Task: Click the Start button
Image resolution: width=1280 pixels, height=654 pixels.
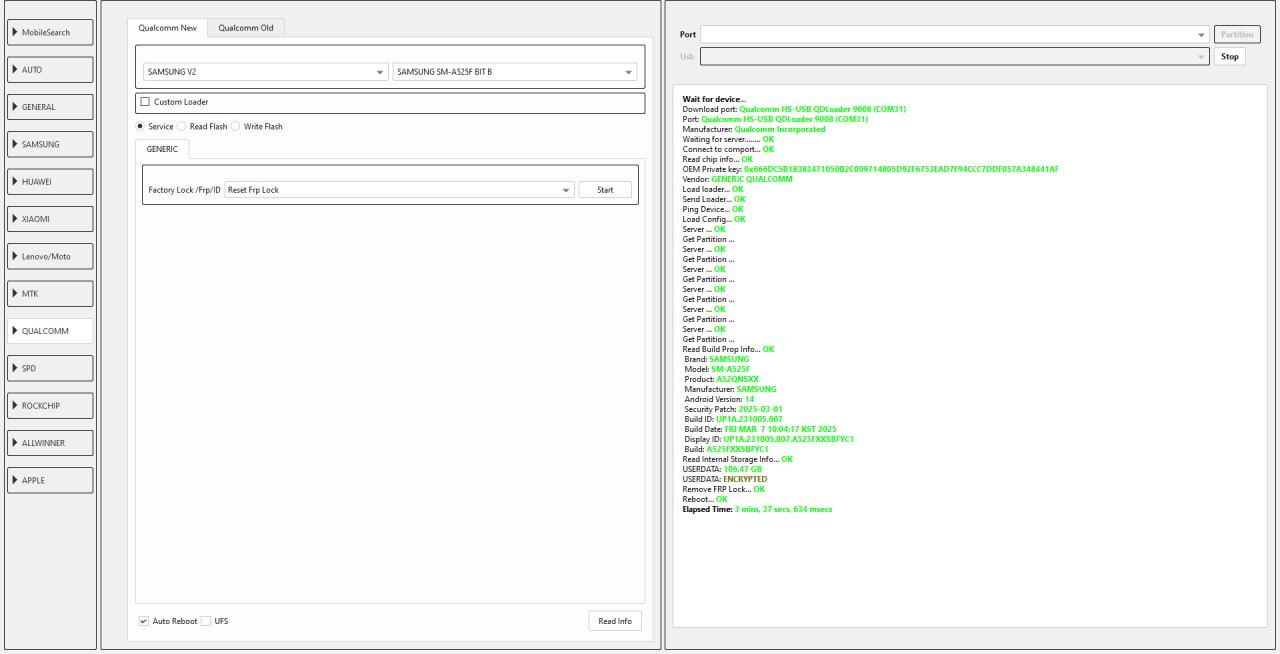Action: 605,190
